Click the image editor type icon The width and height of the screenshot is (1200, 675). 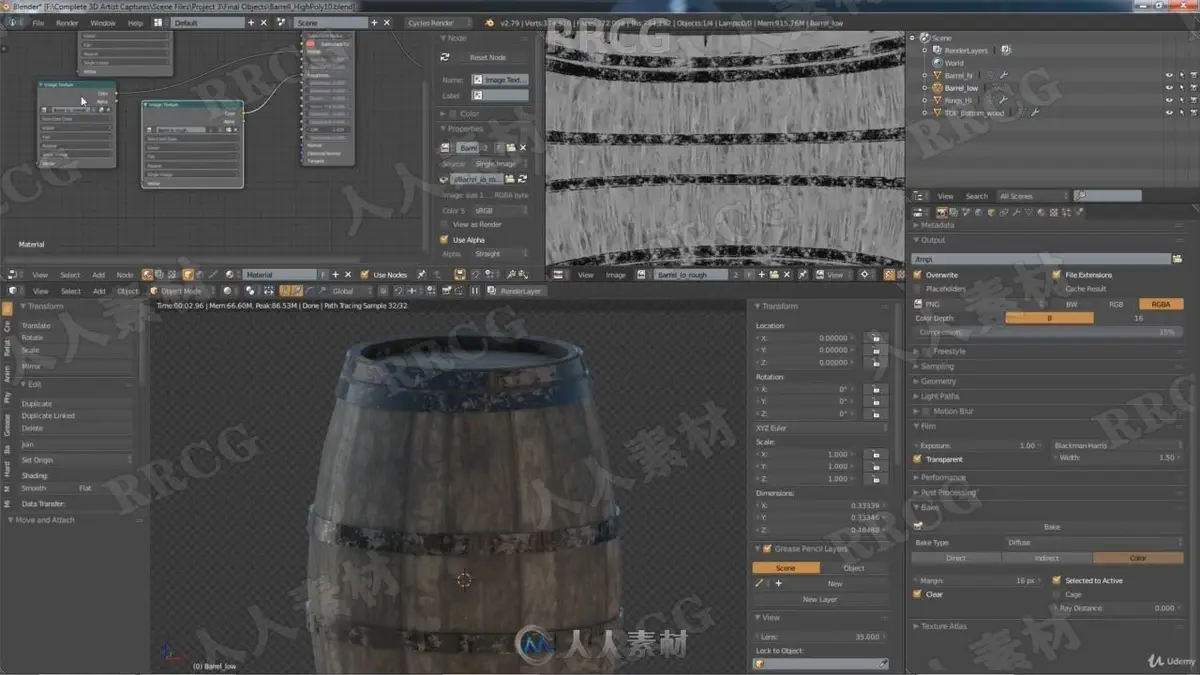(x=560, y=274)
